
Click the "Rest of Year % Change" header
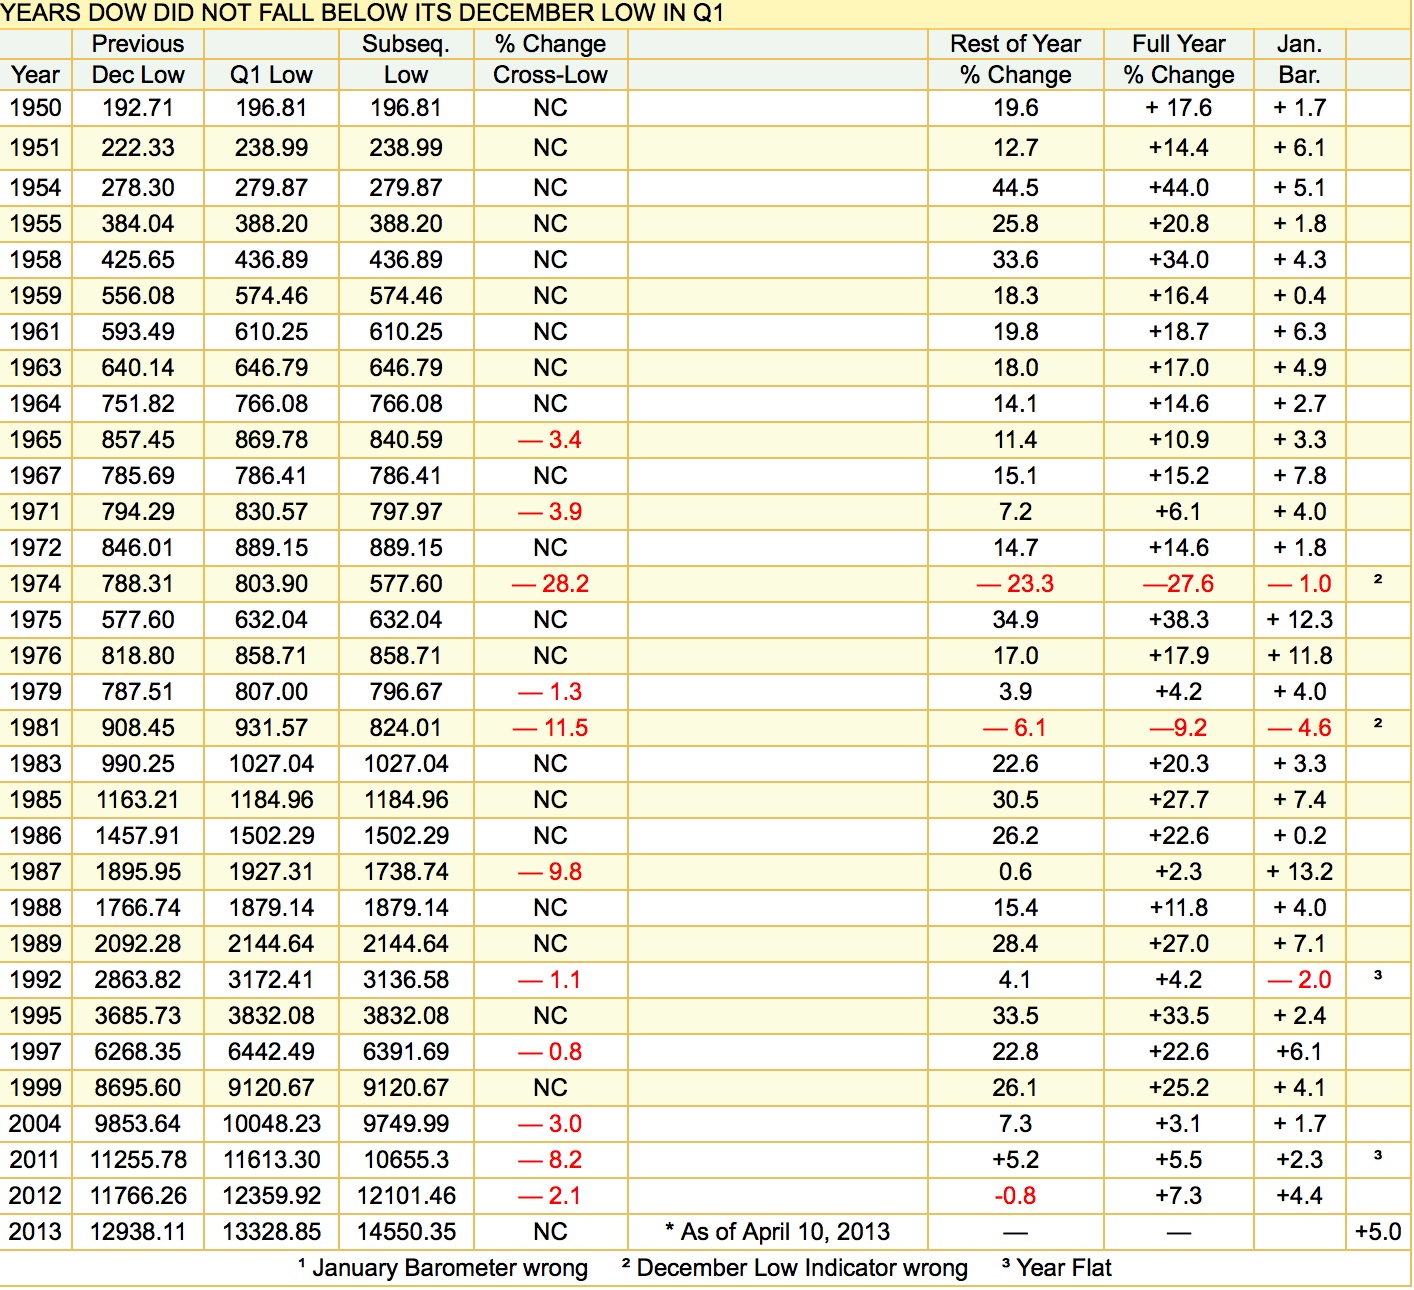(x=1015, y=60)
